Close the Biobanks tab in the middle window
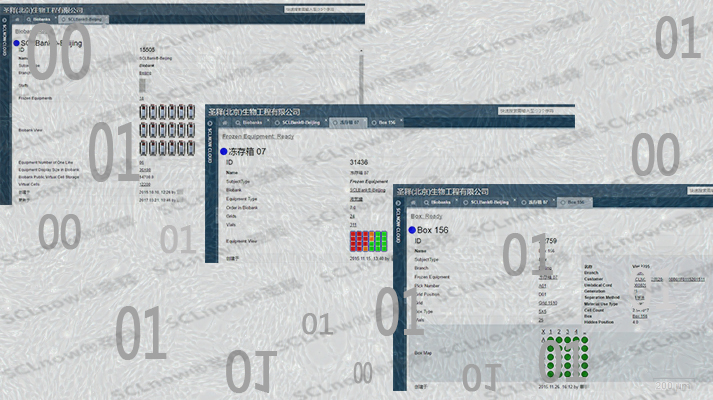Viewport: 713px width, 400px height. pyautogui.click(x=267, y=121)
